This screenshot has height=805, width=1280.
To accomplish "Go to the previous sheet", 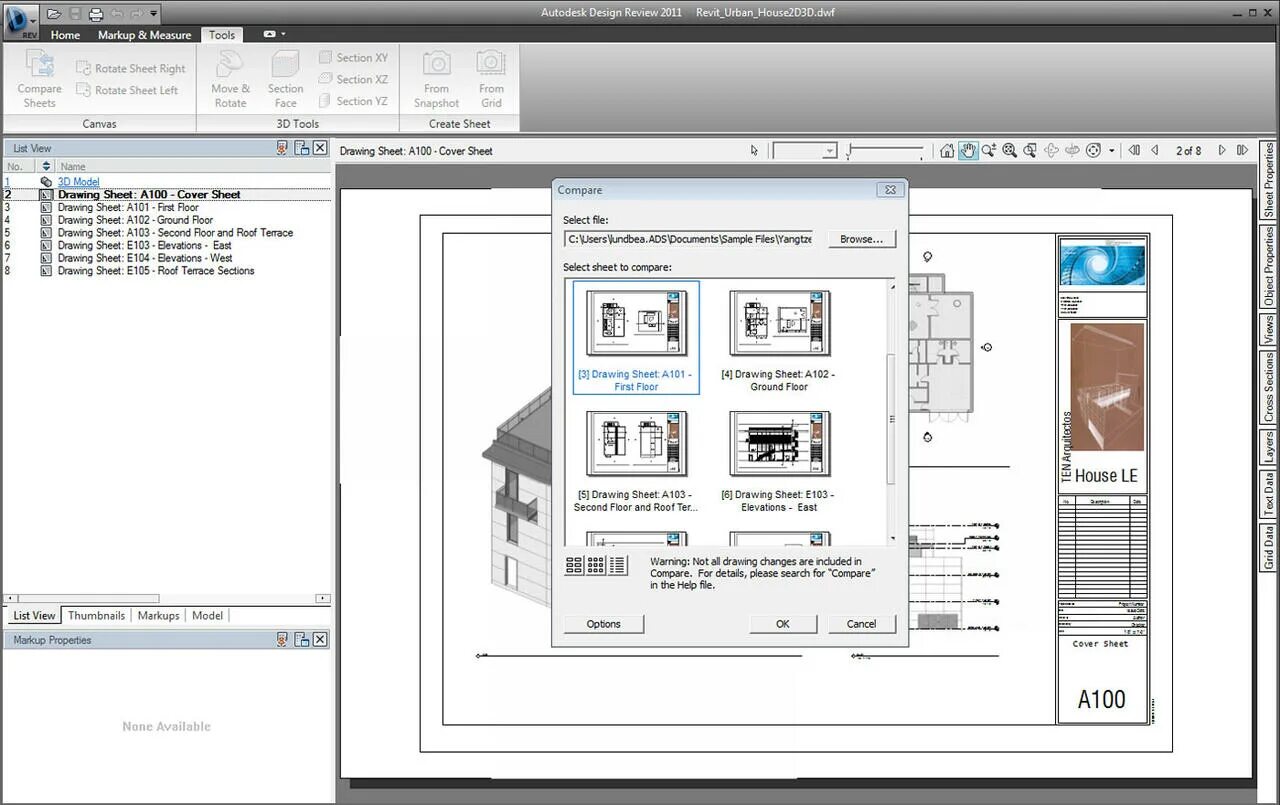I will click(1155, 151).
